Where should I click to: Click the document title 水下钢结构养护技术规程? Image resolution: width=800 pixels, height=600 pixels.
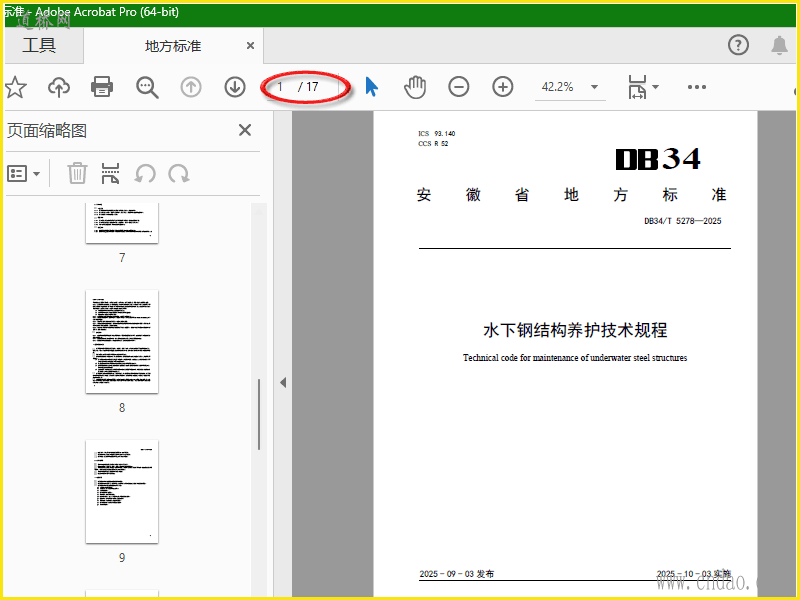pyautogui.click(x=575, y=330)
